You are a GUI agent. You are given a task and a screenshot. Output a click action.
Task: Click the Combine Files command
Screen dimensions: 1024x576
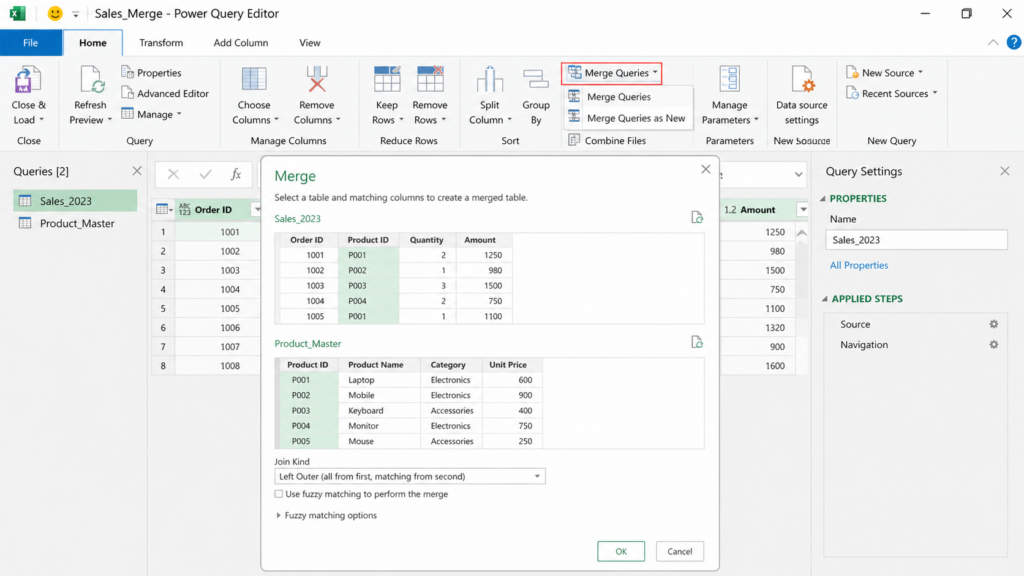(607, 140)
